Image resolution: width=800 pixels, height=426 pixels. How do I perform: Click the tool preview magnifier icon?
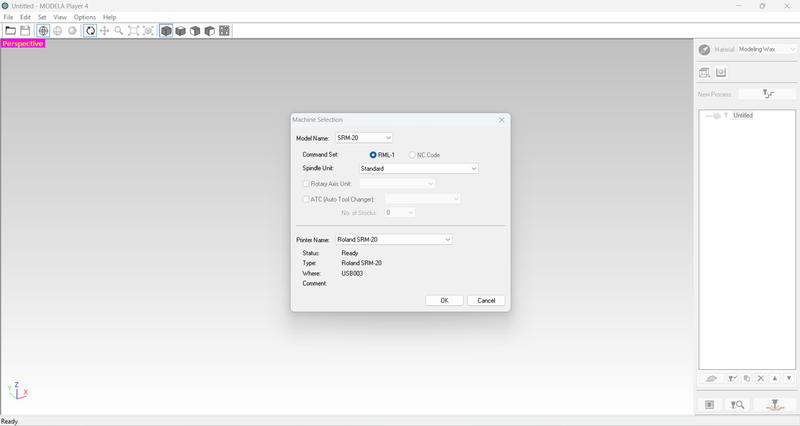tap(737, 405)
